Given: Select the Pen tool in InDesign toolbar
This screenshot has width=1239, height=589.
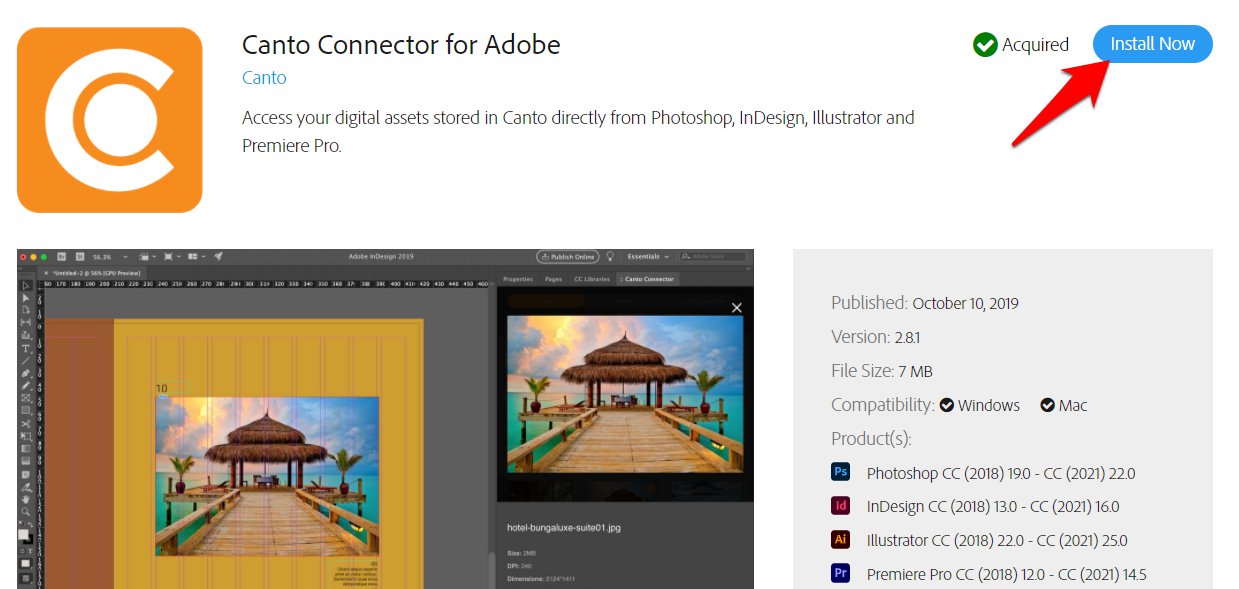Looking at the screenshot, I should [26, 372].
